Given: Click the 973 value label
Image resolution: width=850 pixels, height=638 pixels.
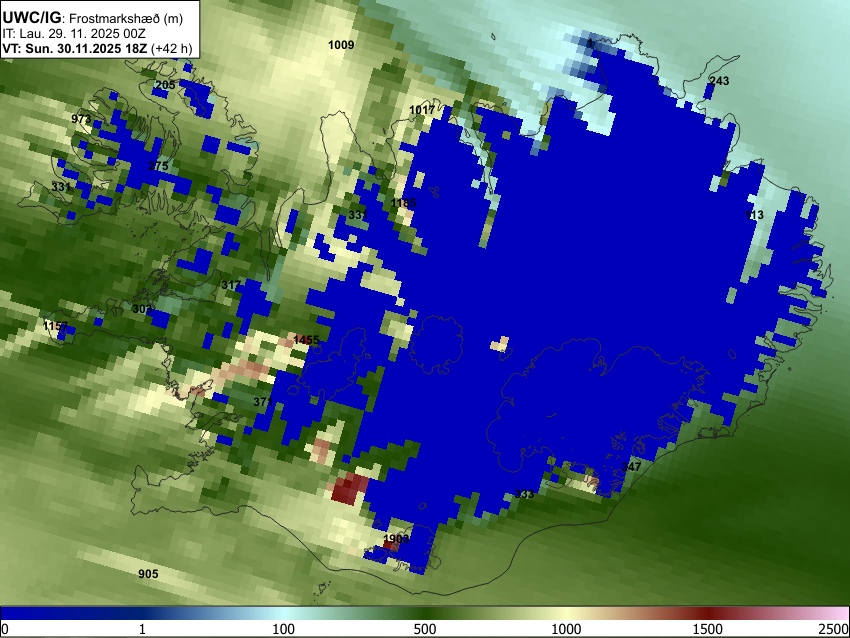Looking at the screenshot, I should pos(81,119).
